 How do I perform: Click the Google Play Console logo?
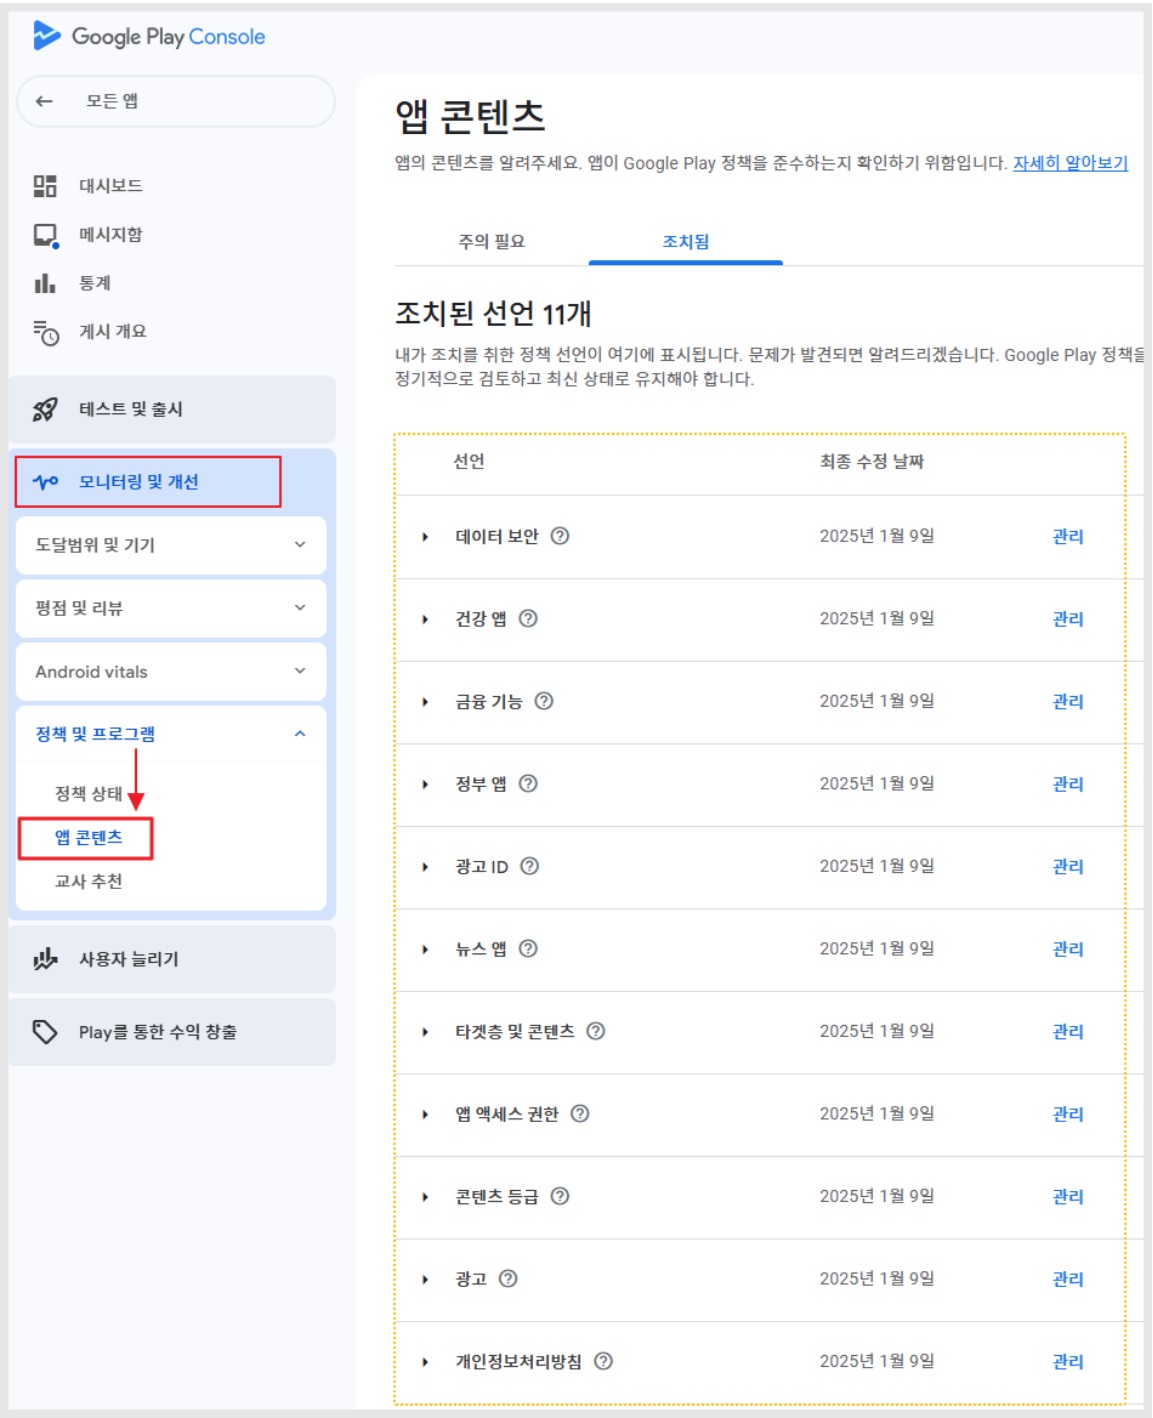pos(149,36)
